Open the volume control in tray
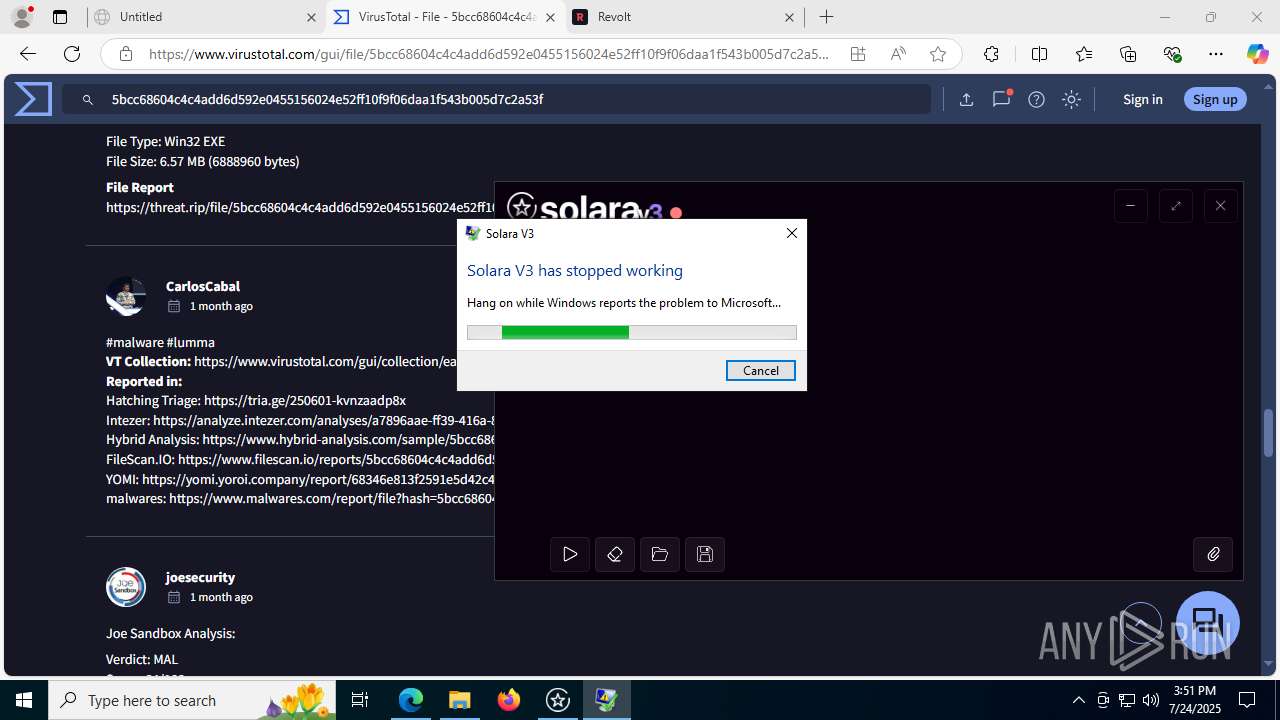The image size is (1280, 720). tap(1151, 700)
